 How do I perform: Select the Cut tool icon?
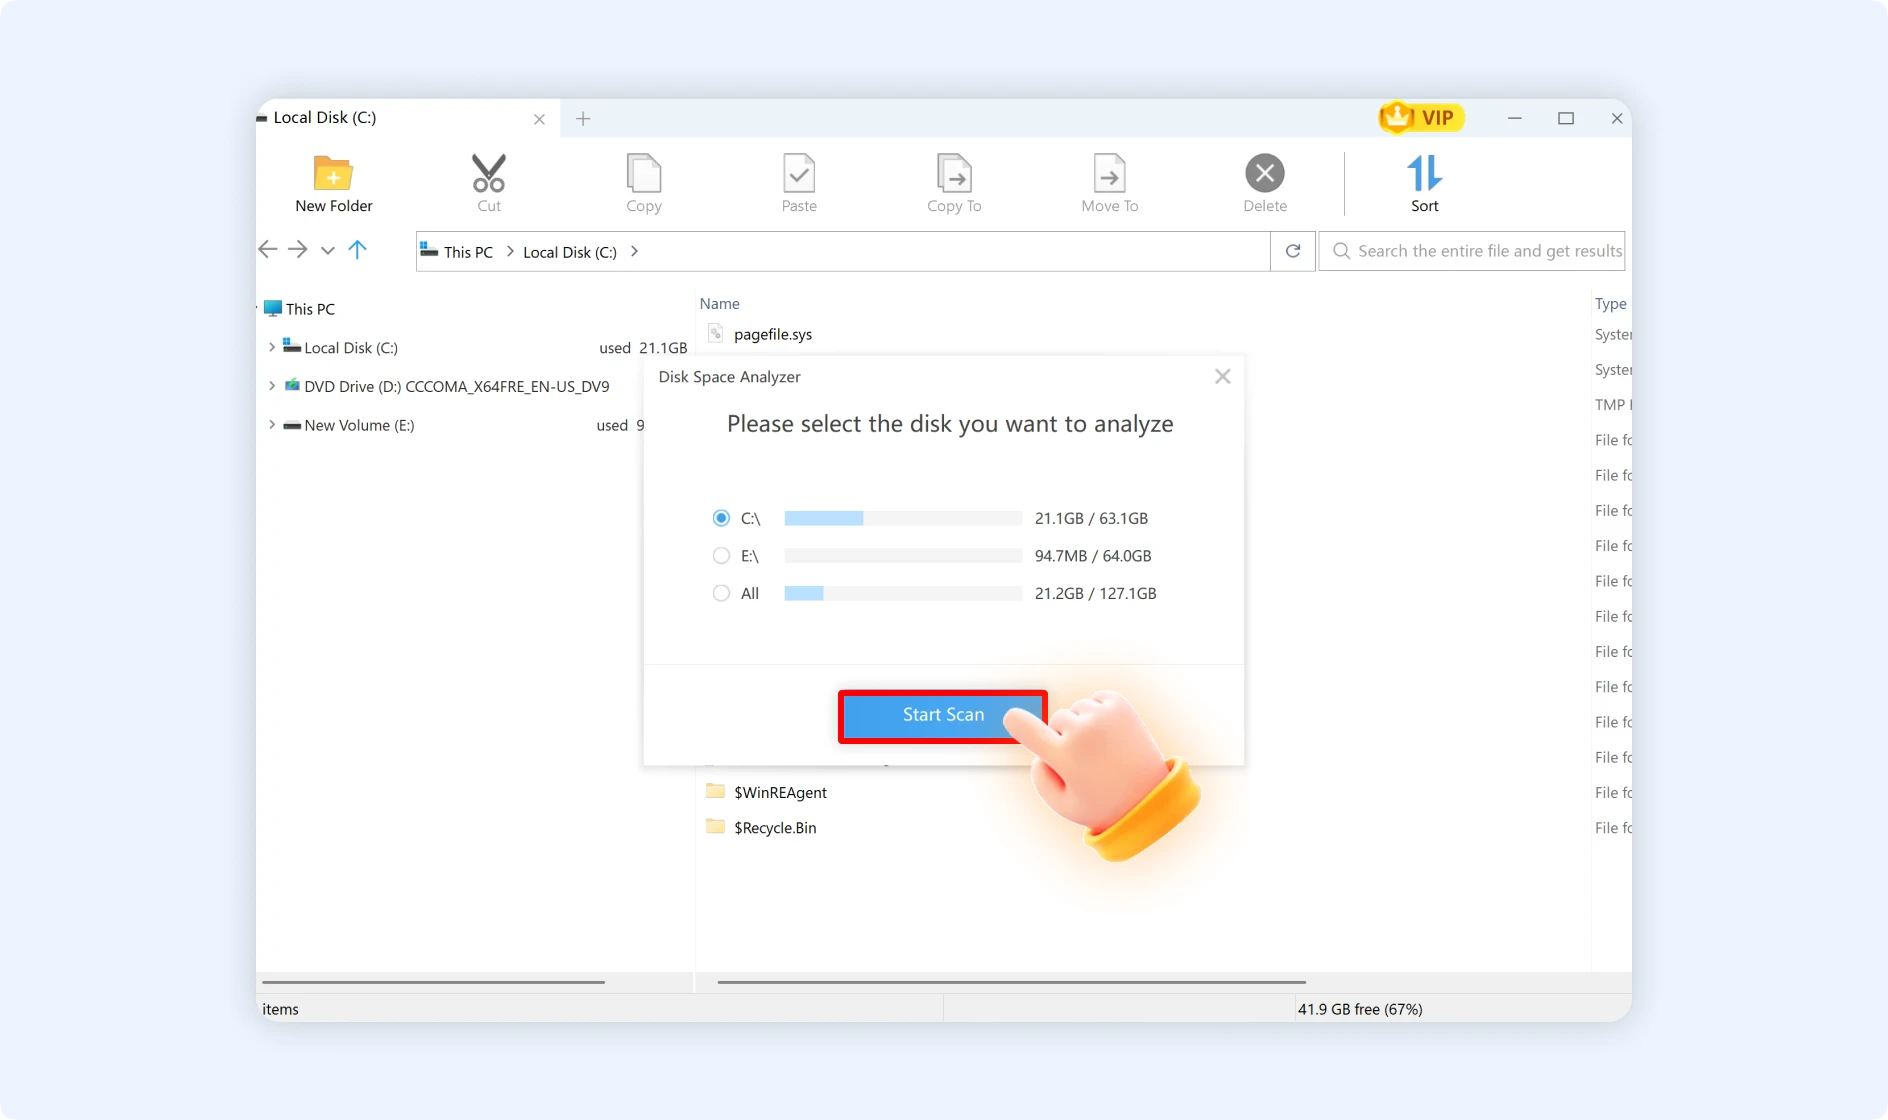[x=488, y=174]
